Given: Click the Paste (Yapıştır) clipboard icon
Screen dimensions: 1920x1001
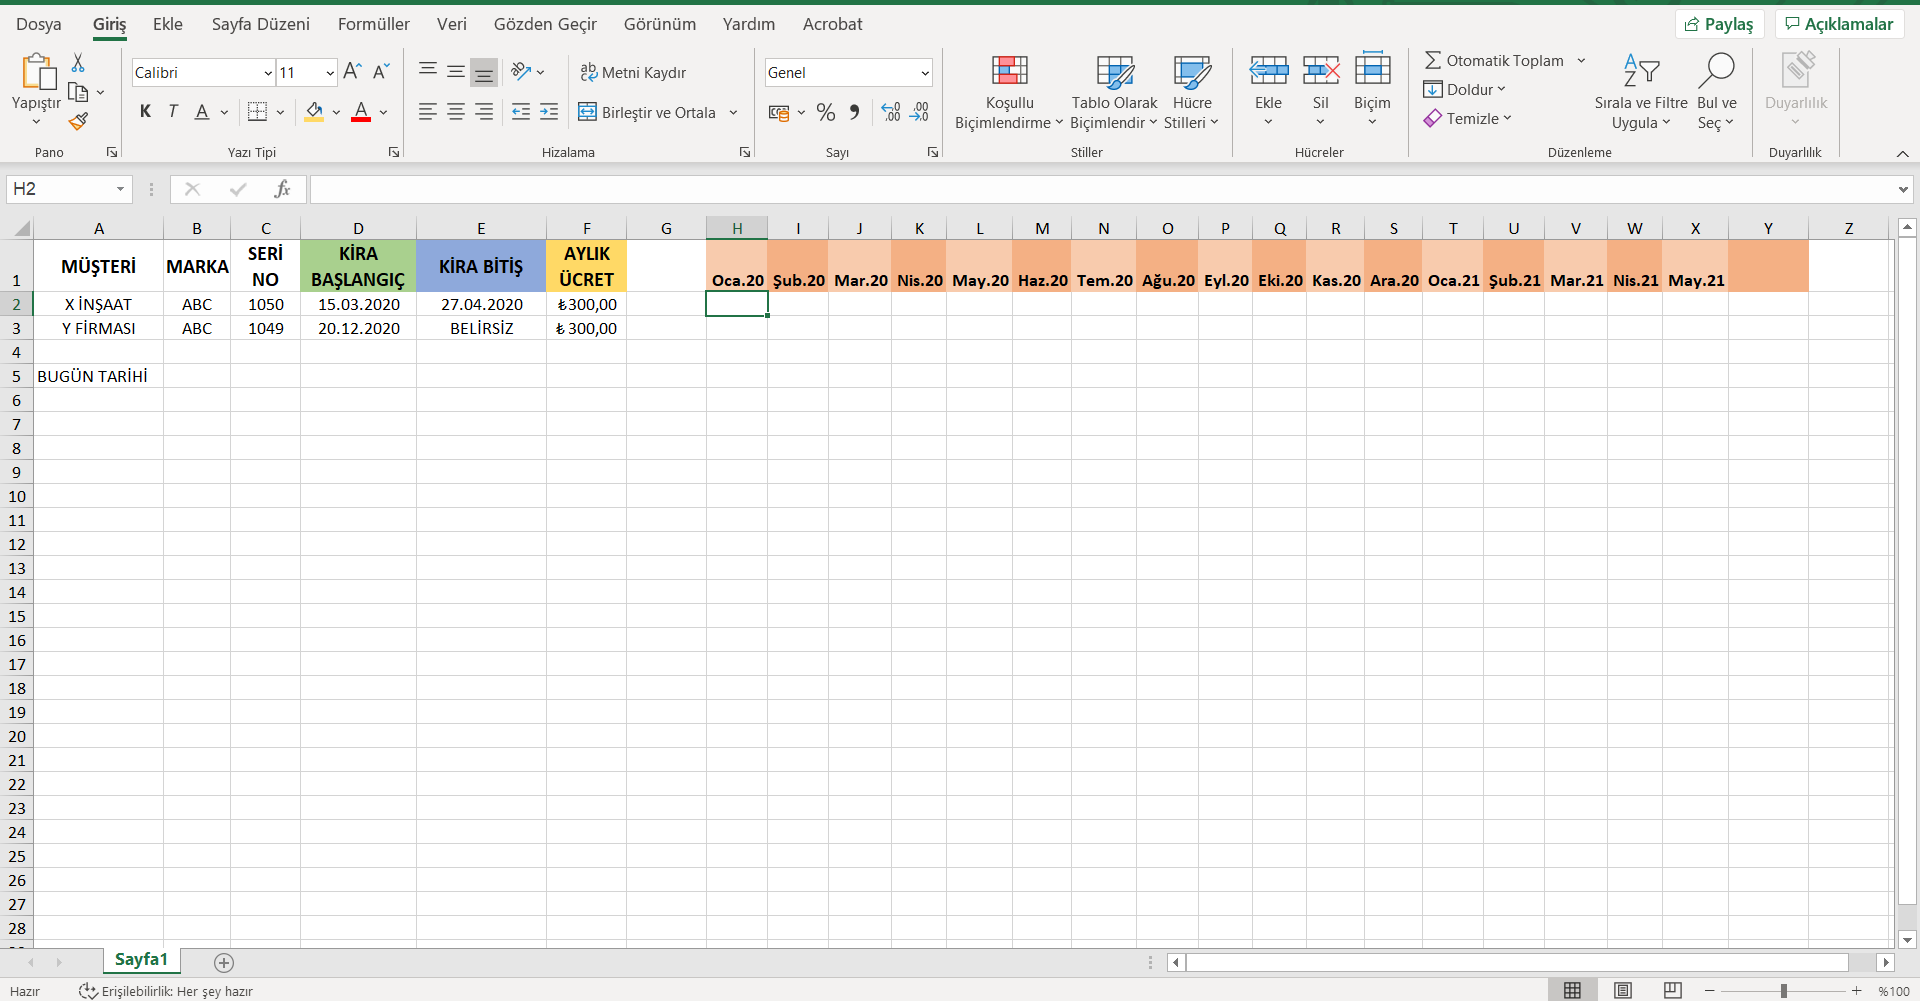Looking at the screenshot, I should pos(38,72).
